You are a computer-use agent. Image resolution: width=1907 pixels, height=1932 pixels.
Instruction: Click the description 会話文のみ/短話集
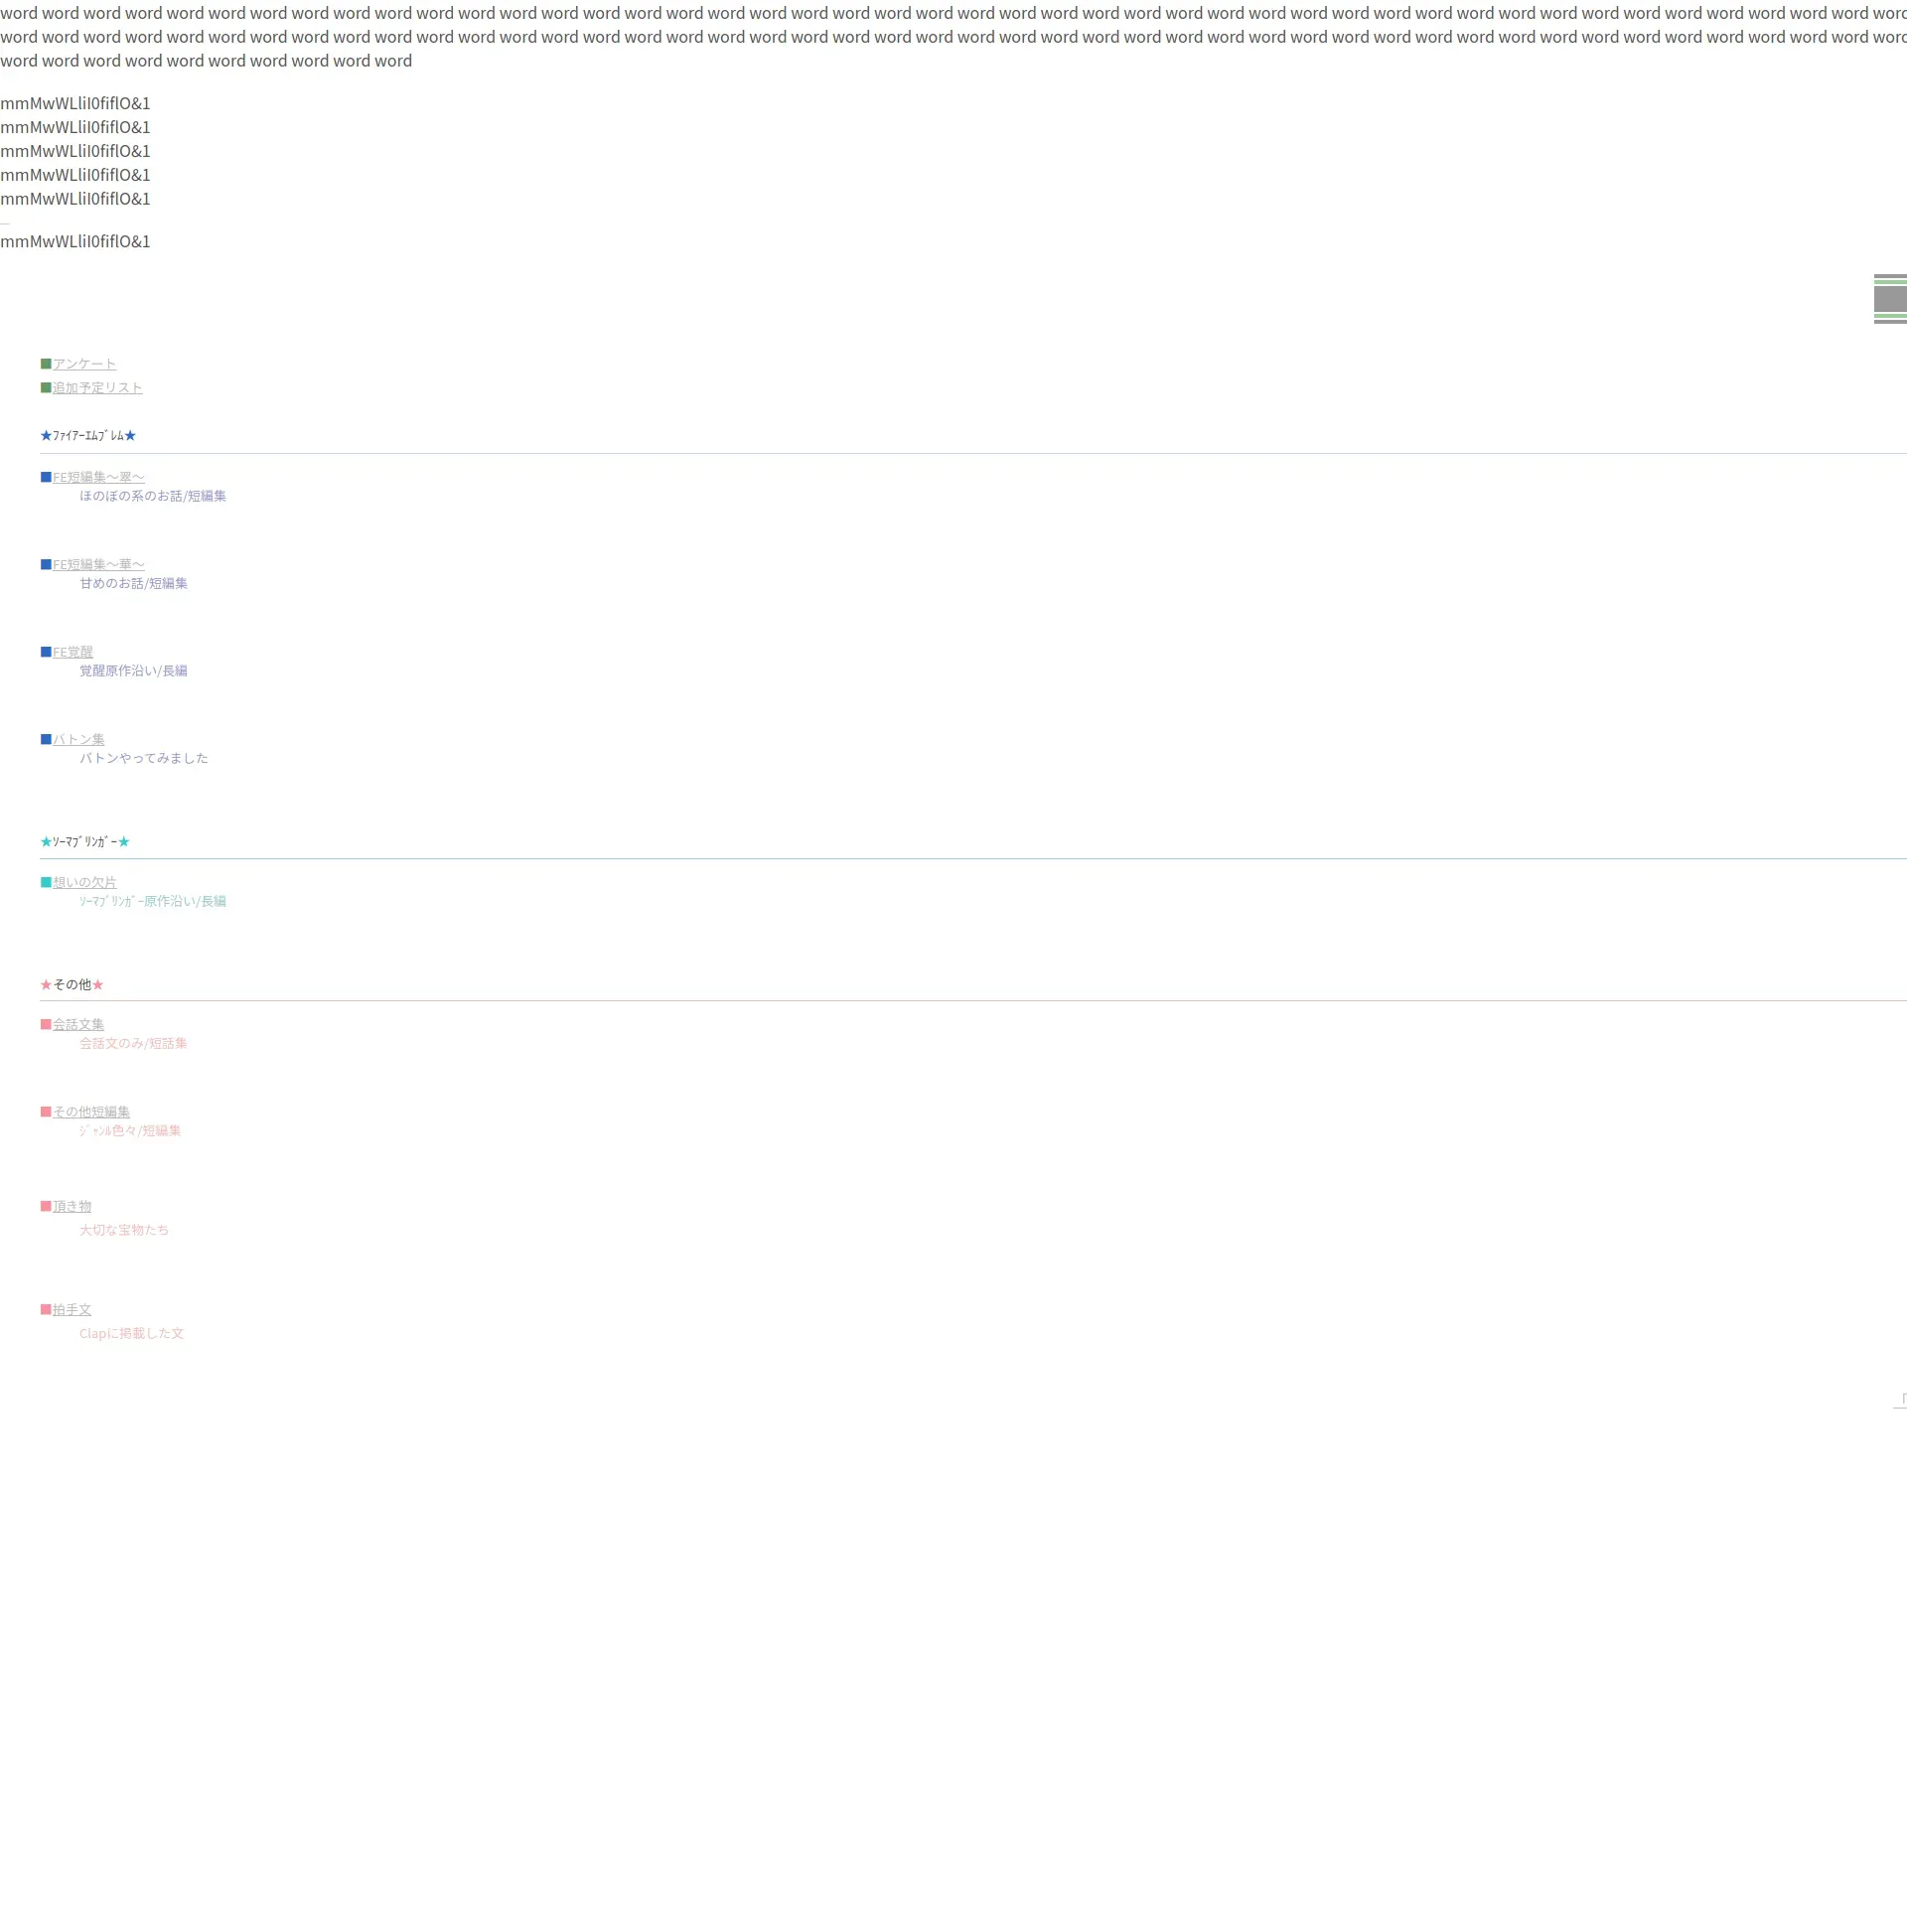[133, 1043]
